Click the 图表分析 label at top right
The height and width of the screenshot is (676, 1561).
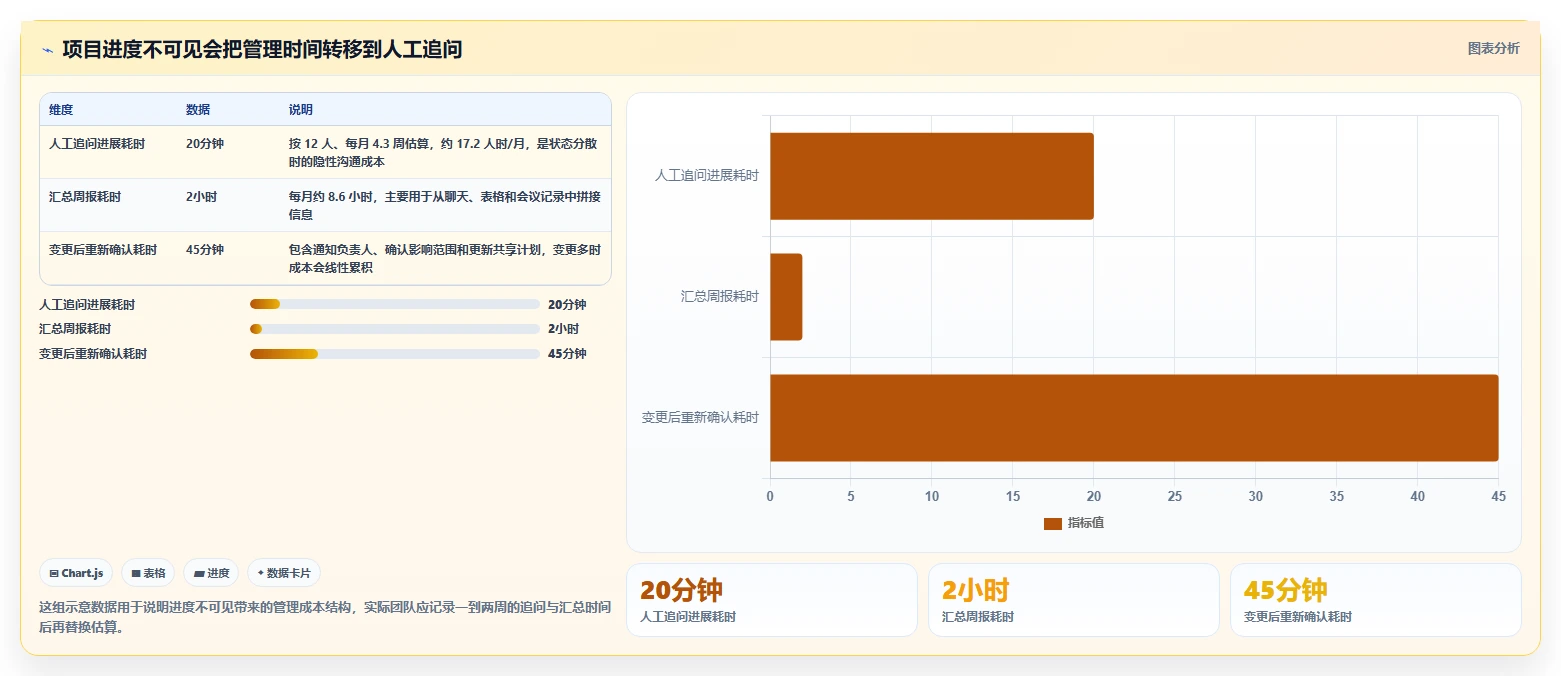pos(1493,48)
